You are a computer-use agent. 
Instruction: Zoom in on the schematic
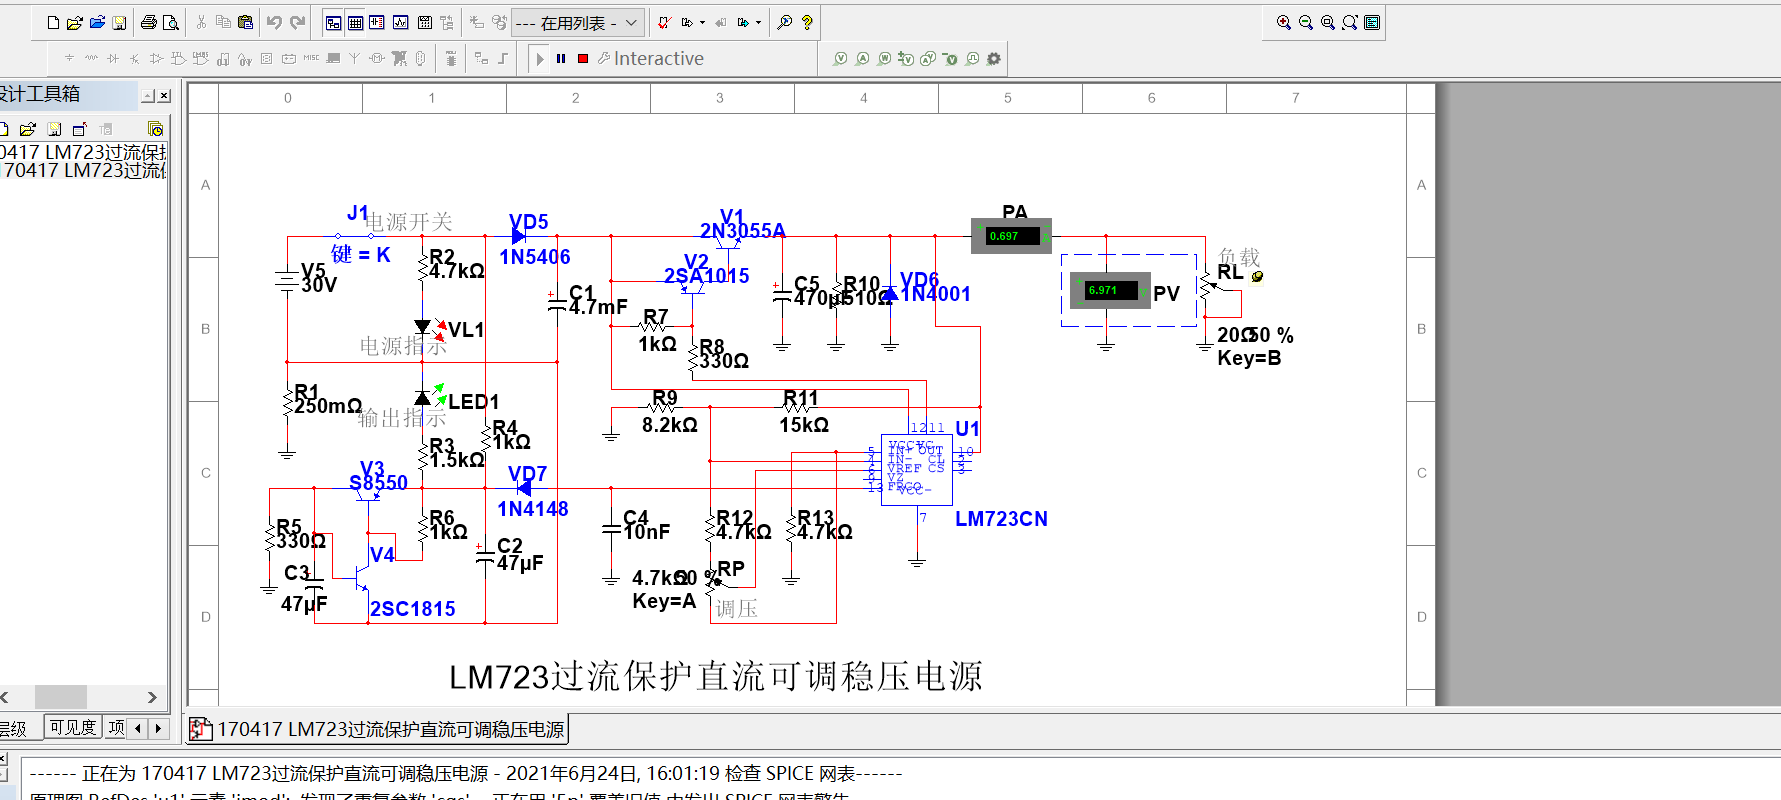click(x=1284, y=22)
